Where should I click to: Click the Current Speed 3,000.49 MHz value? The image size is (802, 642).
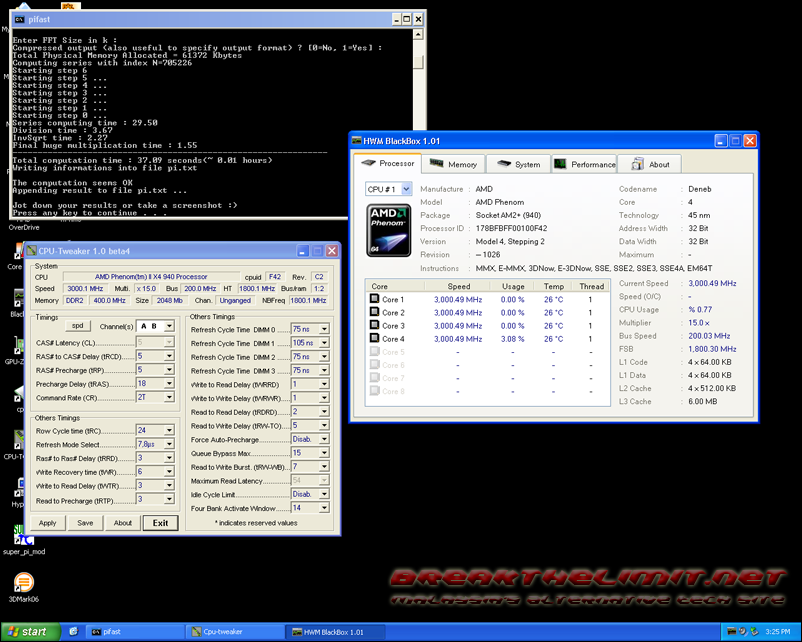pos(712,283)
